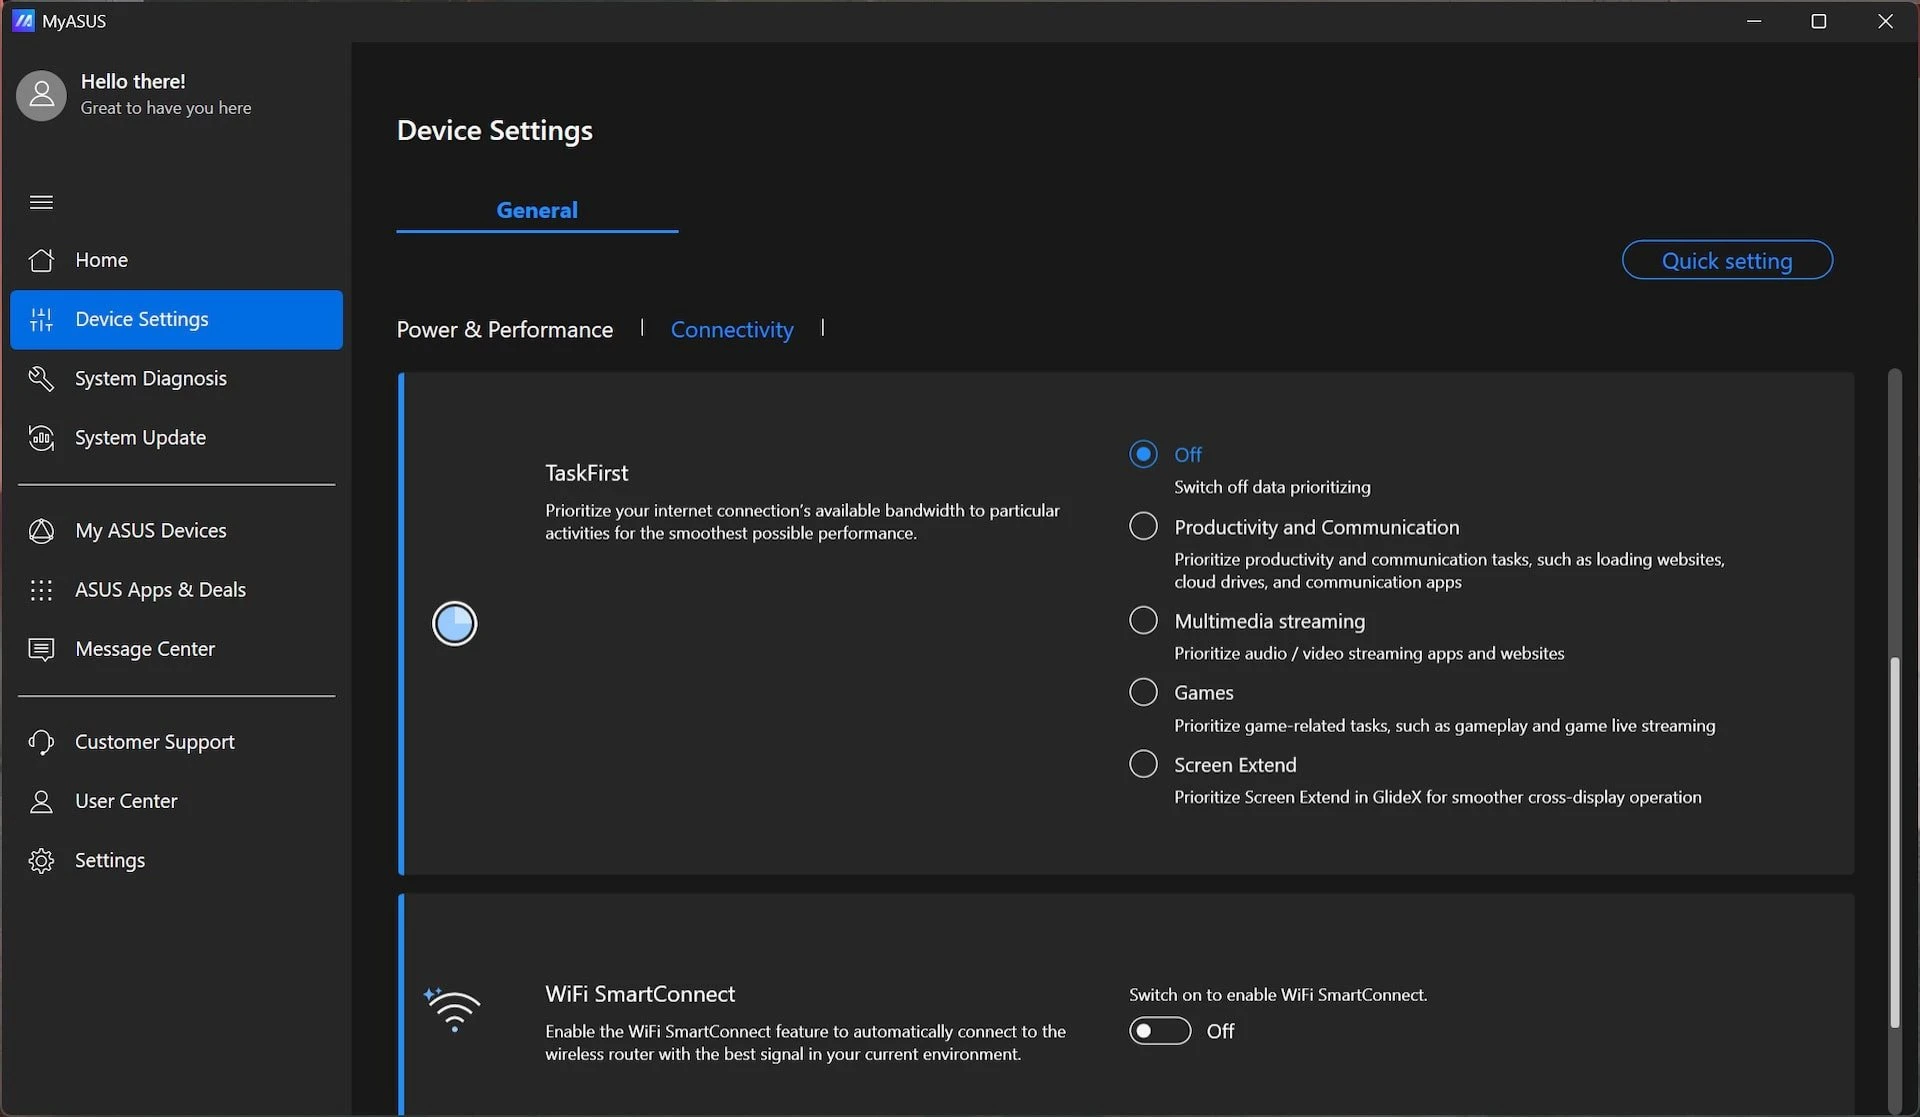Click the Home house icon
1920x1117 pixels.
coord(41,260)
